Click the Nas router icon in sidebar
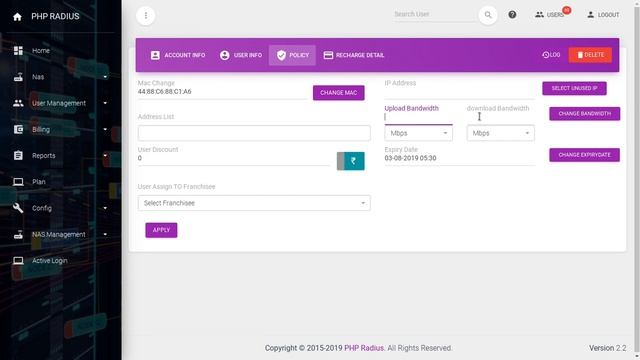The image size is (640, 360). 18,77
